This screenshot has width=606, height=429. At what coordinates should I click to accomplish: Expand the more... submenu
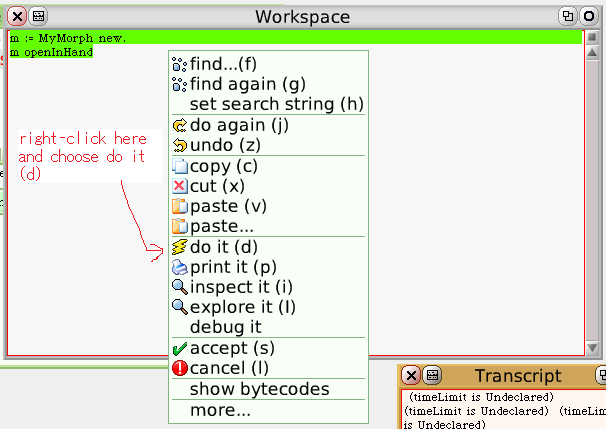pyautogui.click(x=220, y=410)
